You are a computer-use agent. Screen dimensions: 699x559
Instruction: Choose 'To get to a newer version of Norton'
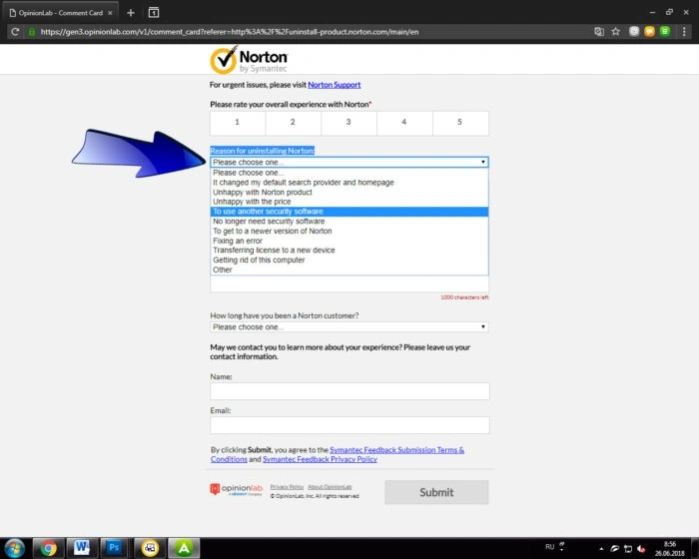(x=349, y=231)
